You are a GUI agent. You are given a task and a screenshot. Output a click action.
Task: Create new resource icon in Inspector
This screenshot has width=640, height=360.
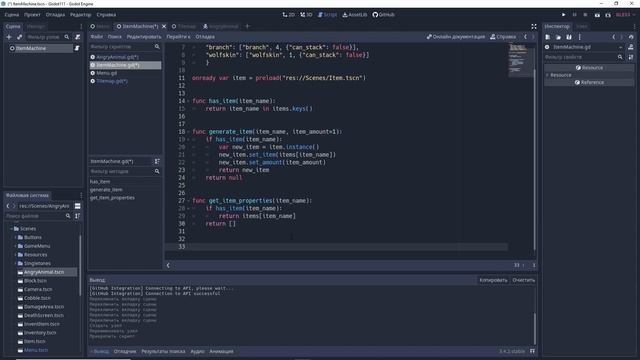(548, 37)
